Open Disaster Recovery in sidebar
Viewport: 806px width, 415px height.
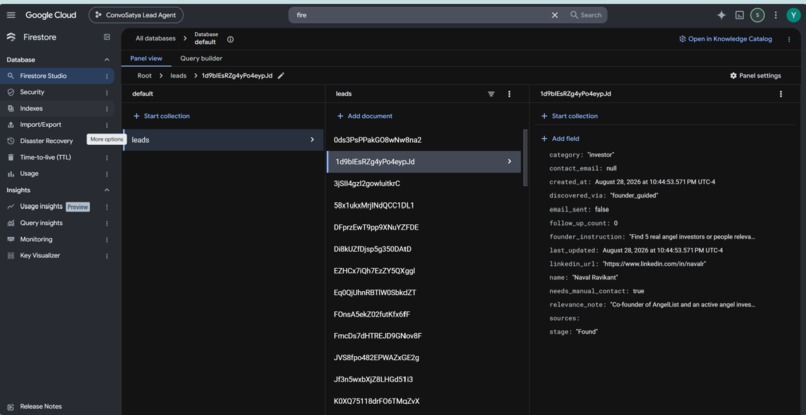(46, 141)
